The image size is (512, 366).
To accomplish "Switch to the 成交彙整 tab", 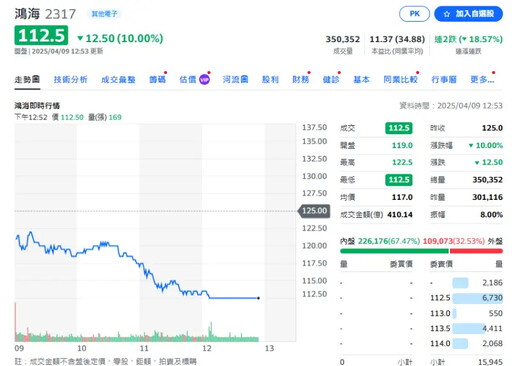I will point(118,80).
